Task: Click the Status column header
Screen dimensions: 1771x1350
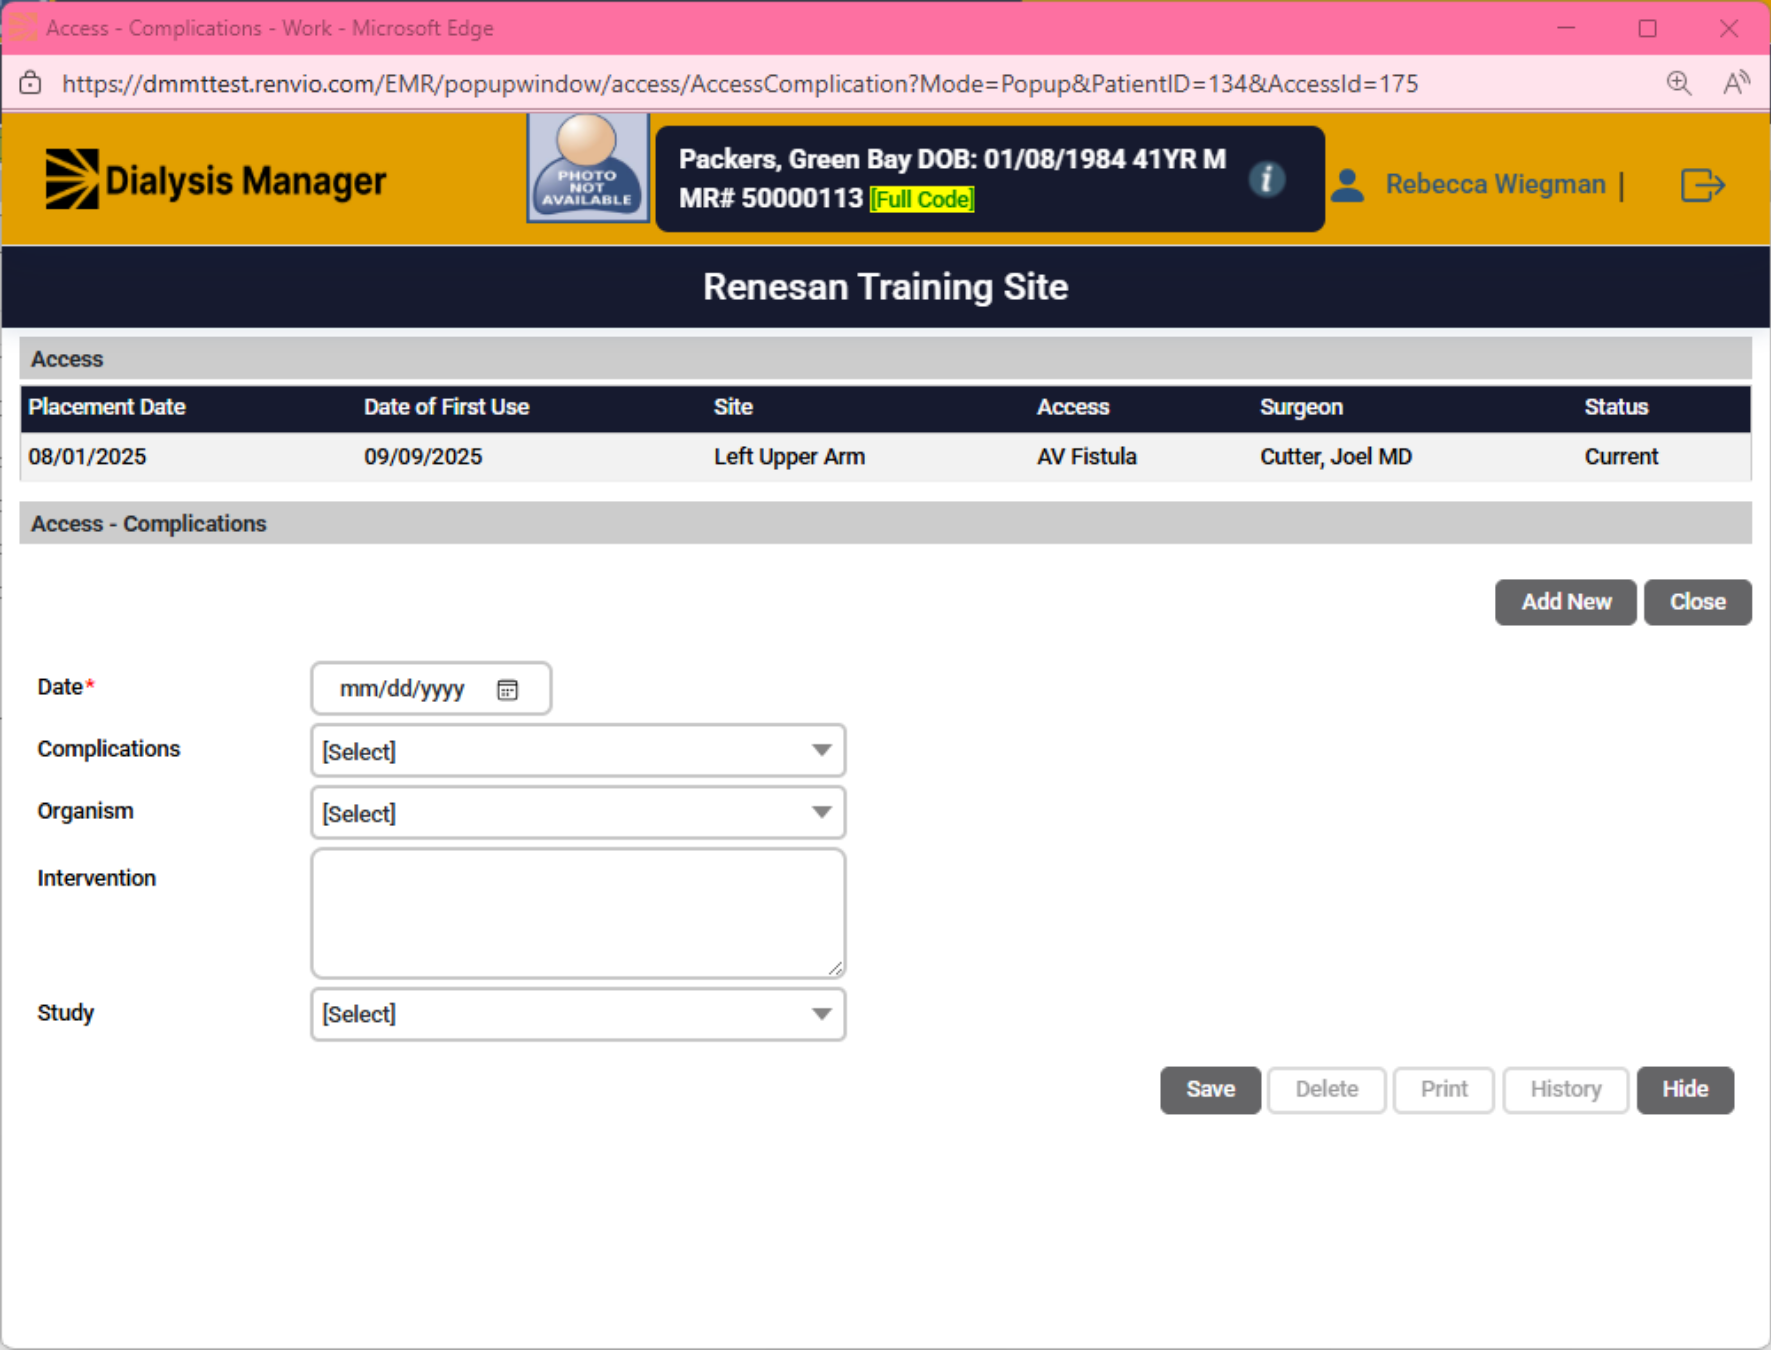Action: click(1616, 407)
